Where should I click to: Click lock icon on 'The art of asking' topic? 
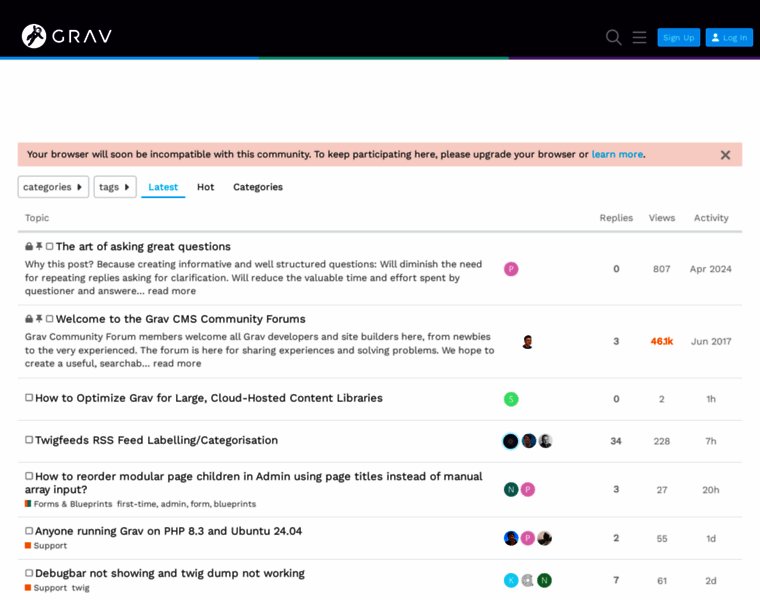29,246
